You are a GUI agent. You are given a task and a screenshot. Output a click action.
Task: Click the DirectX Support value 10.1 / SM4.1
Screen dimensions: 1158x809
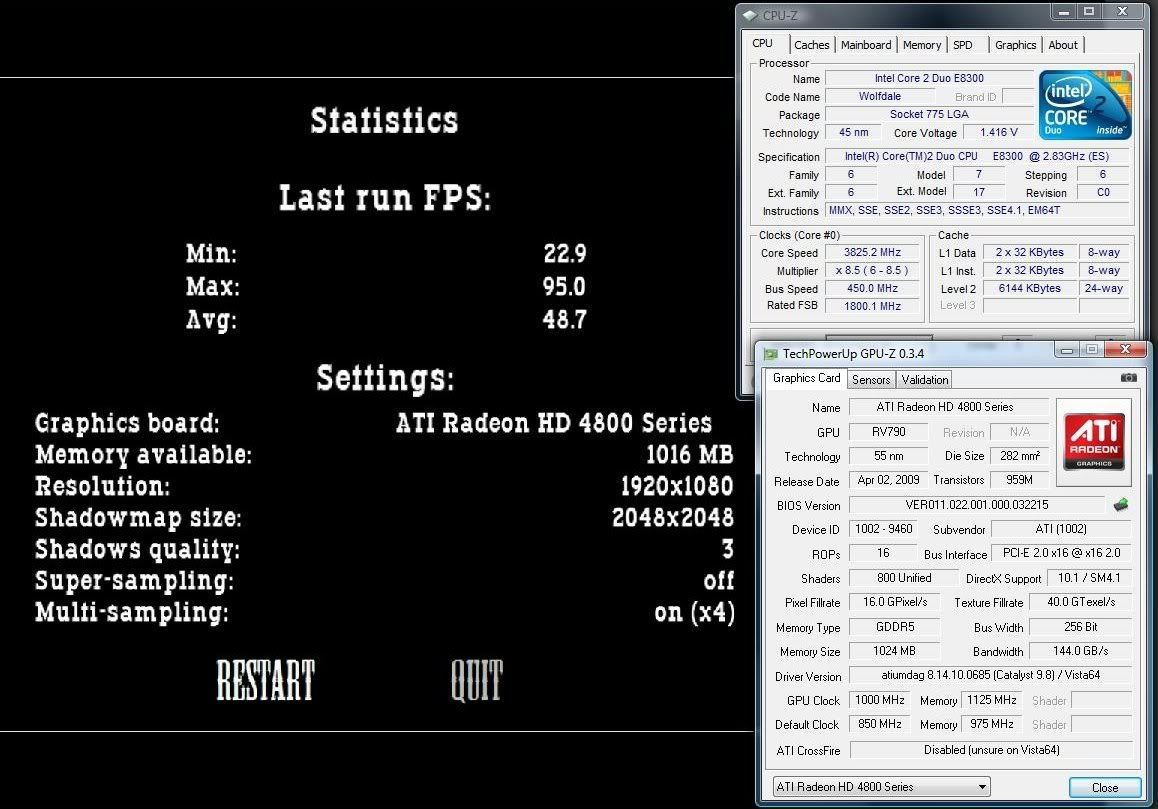tap(1089, 578)
